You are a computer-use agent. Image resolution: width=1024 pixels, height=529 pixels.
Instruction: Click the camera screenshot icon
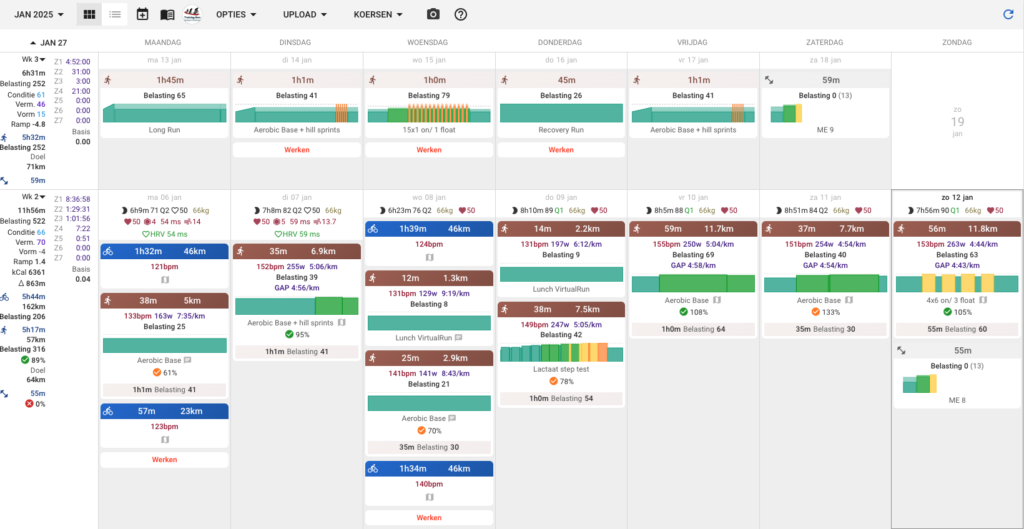[x=433, y=15]
